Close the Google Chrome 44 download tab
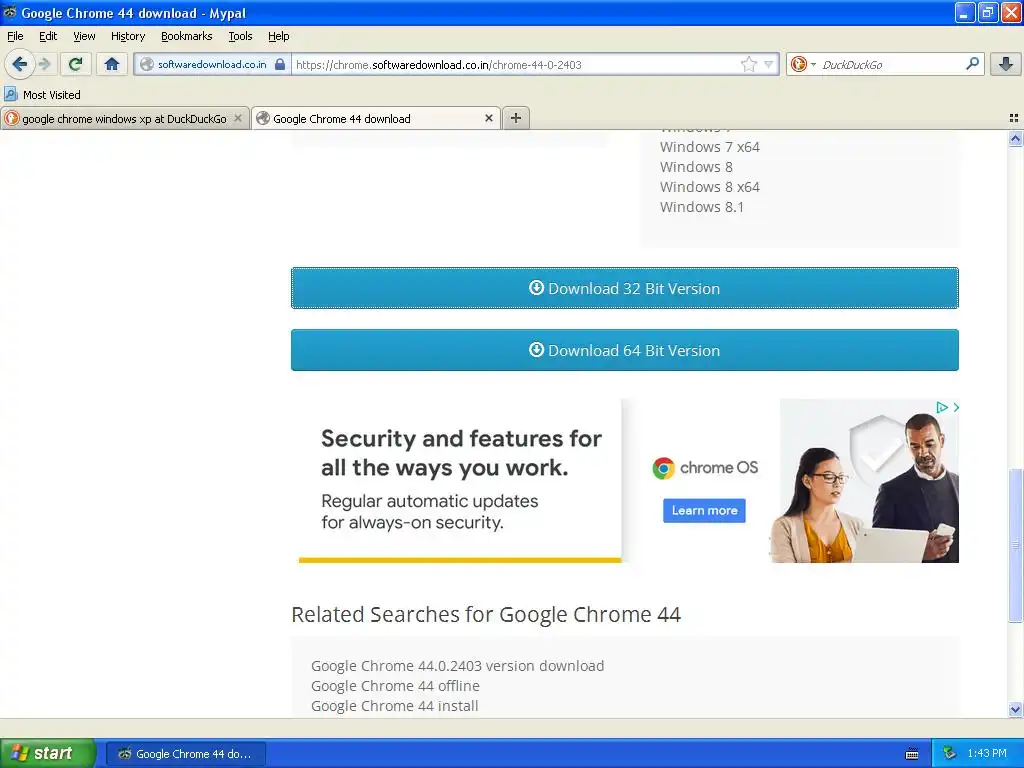The image size is (1024, 768). point(488,118)
